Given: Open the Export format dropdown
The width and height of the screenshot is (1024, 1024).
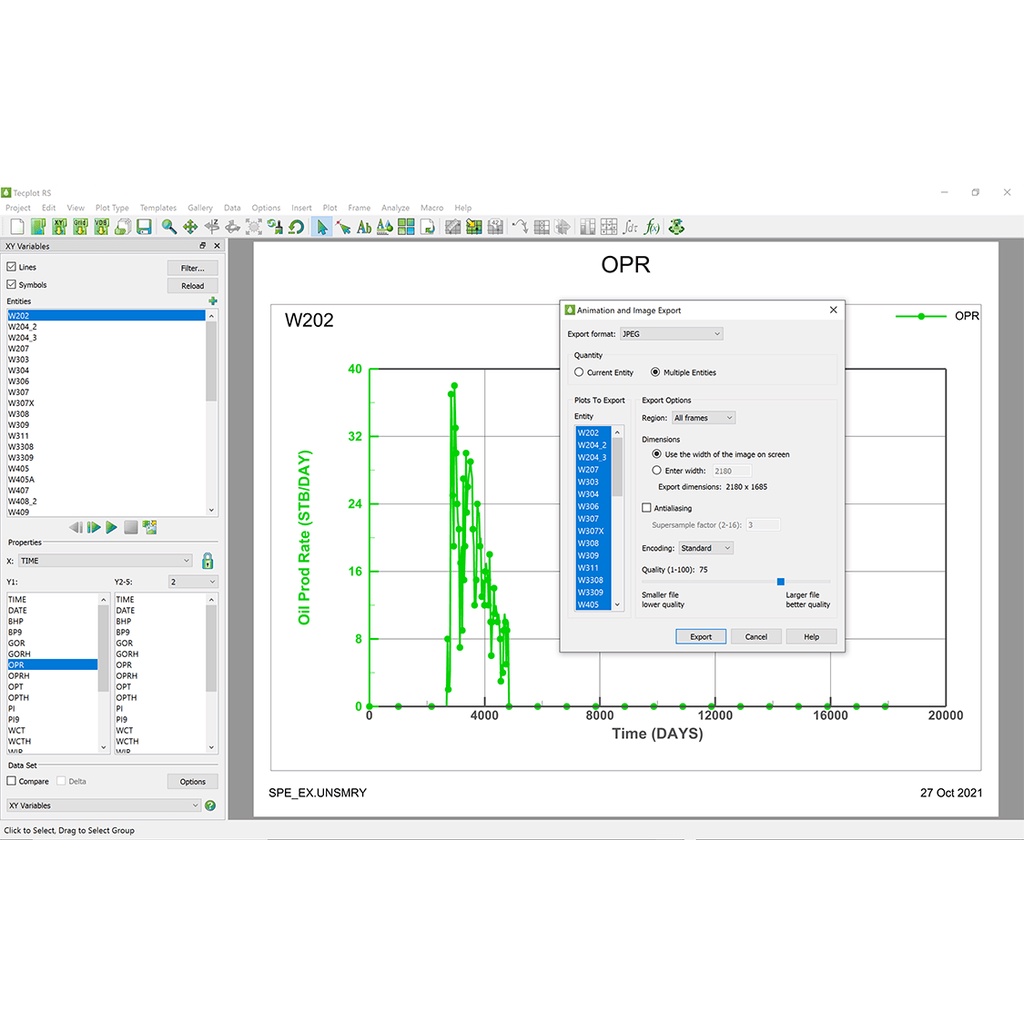Looking at the screenshot, I should (671, 334).
